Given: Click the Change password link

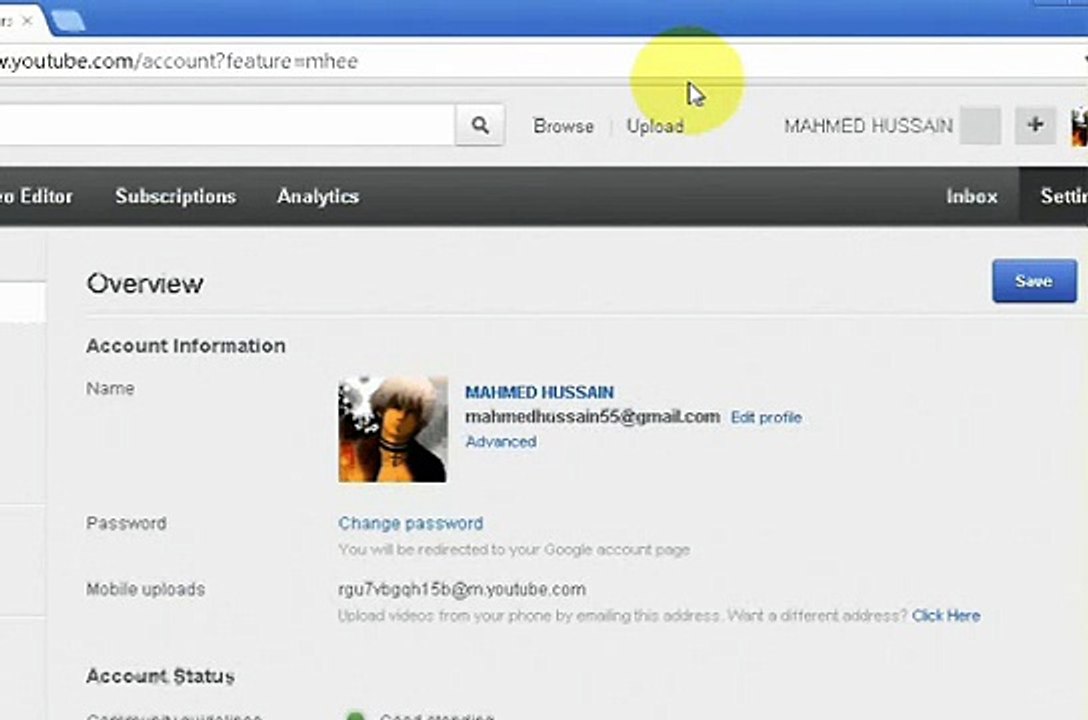Looking at the screenshot, I should 410,523.
